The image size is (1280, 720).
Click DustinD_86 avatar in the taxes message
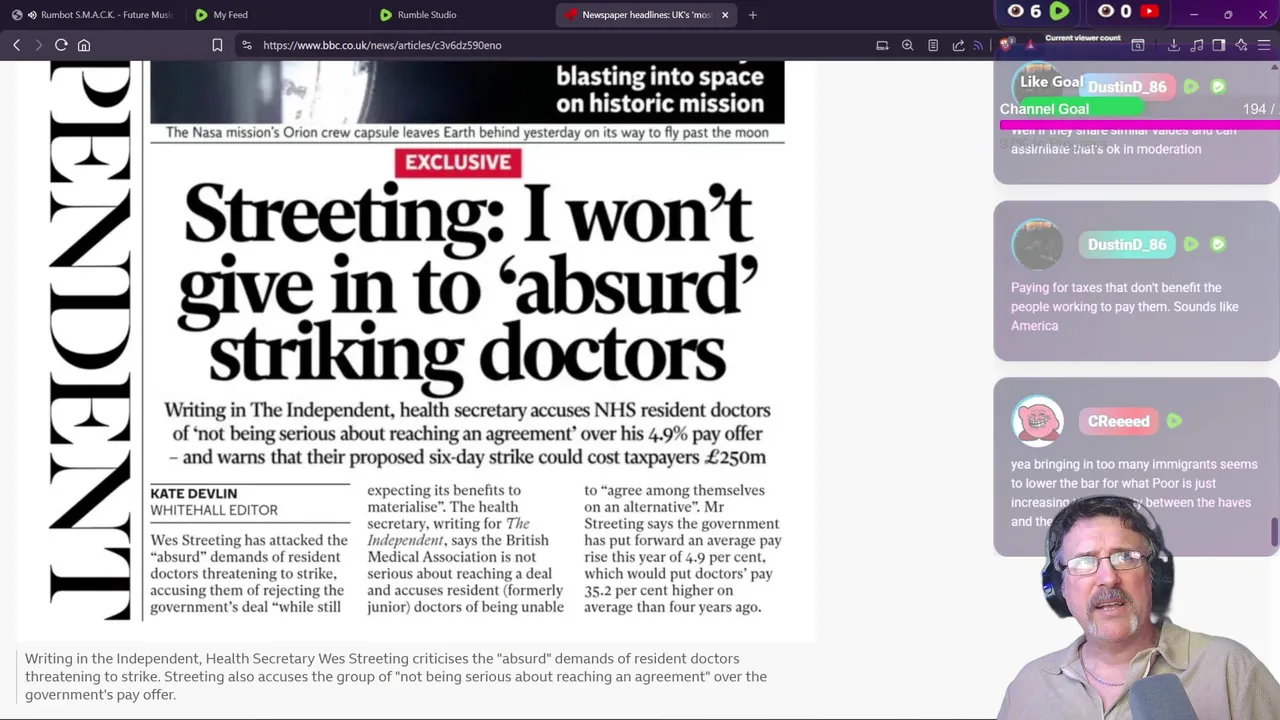(1037, 244)
